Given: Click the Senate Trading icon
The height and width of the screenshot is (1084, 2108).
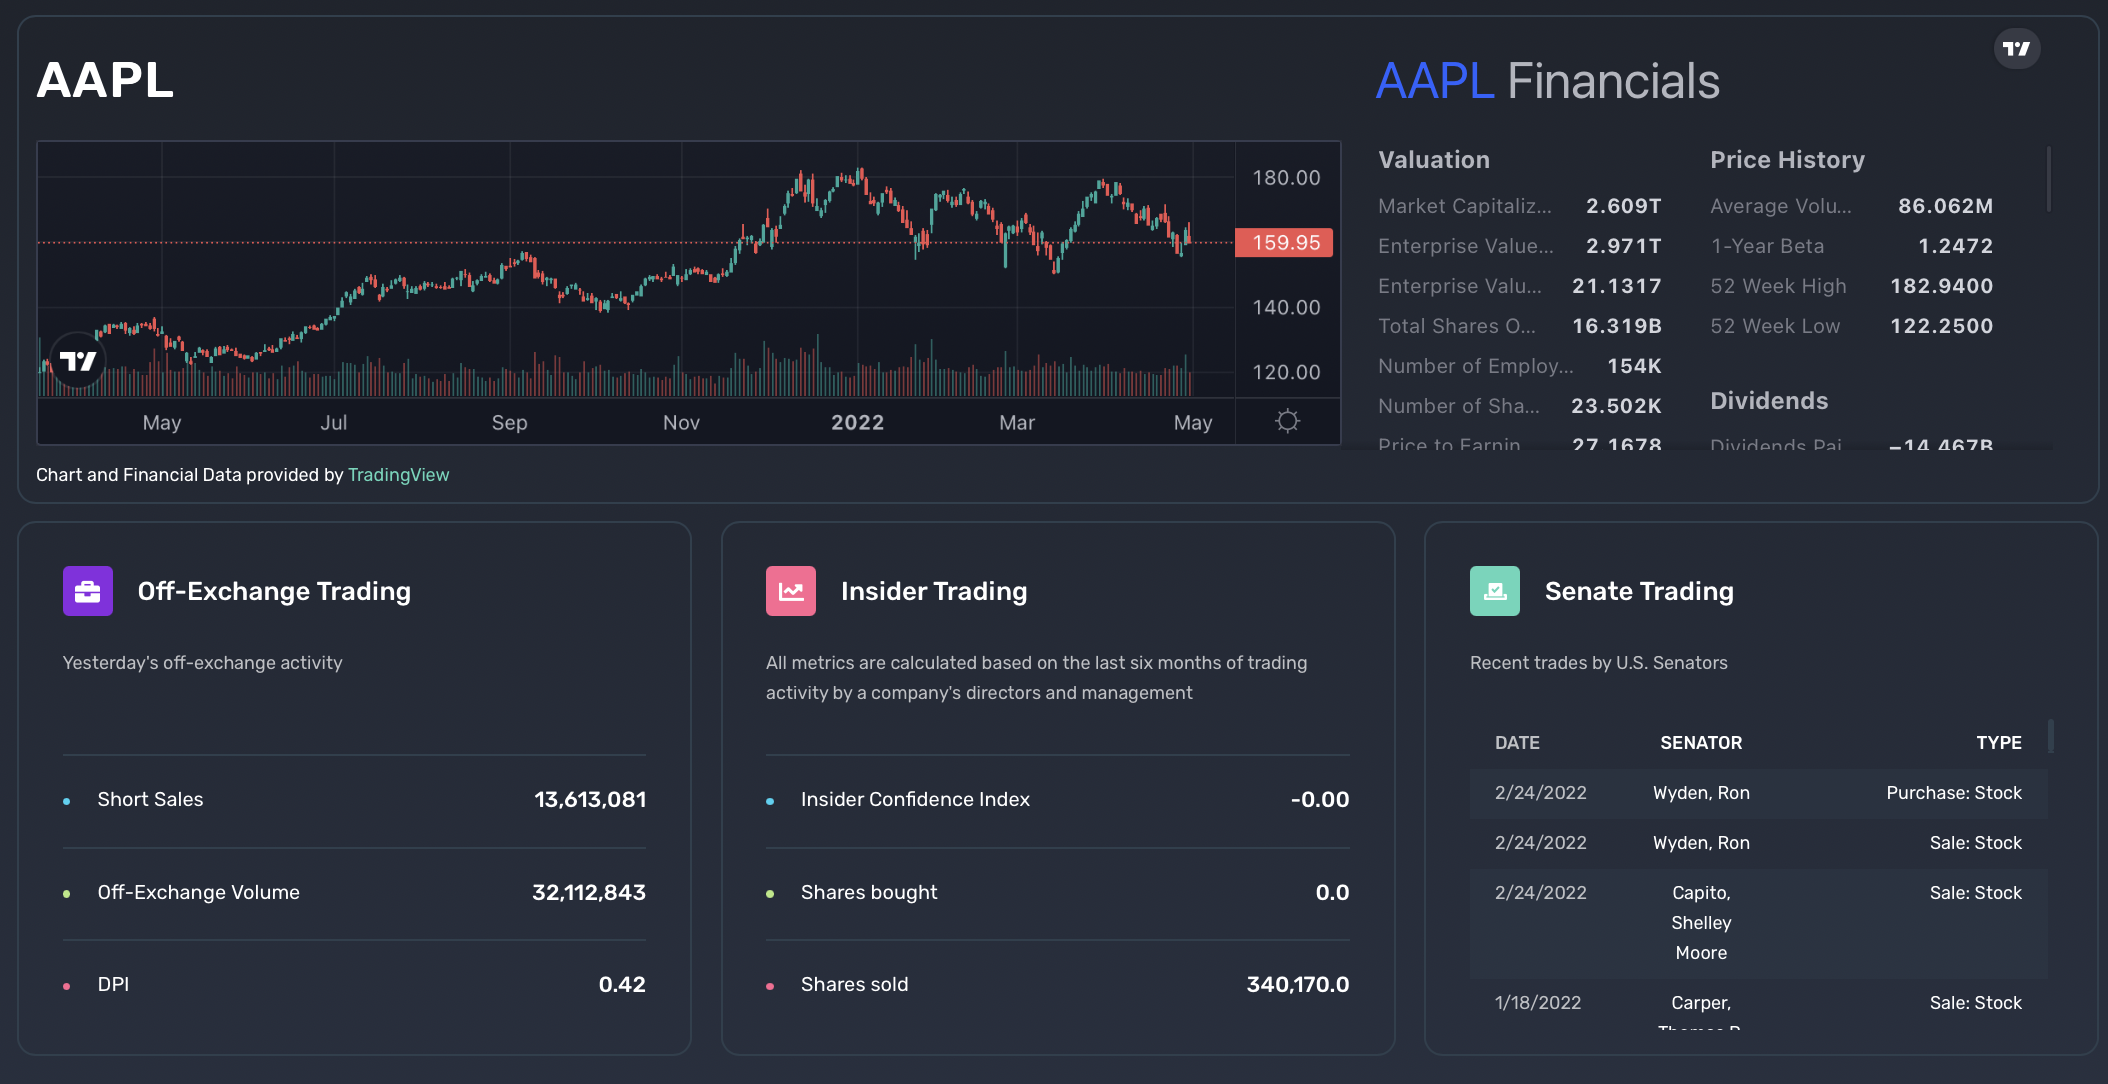Looking at the screenshot, I should pyautogui.click(x=1494, y=591).
